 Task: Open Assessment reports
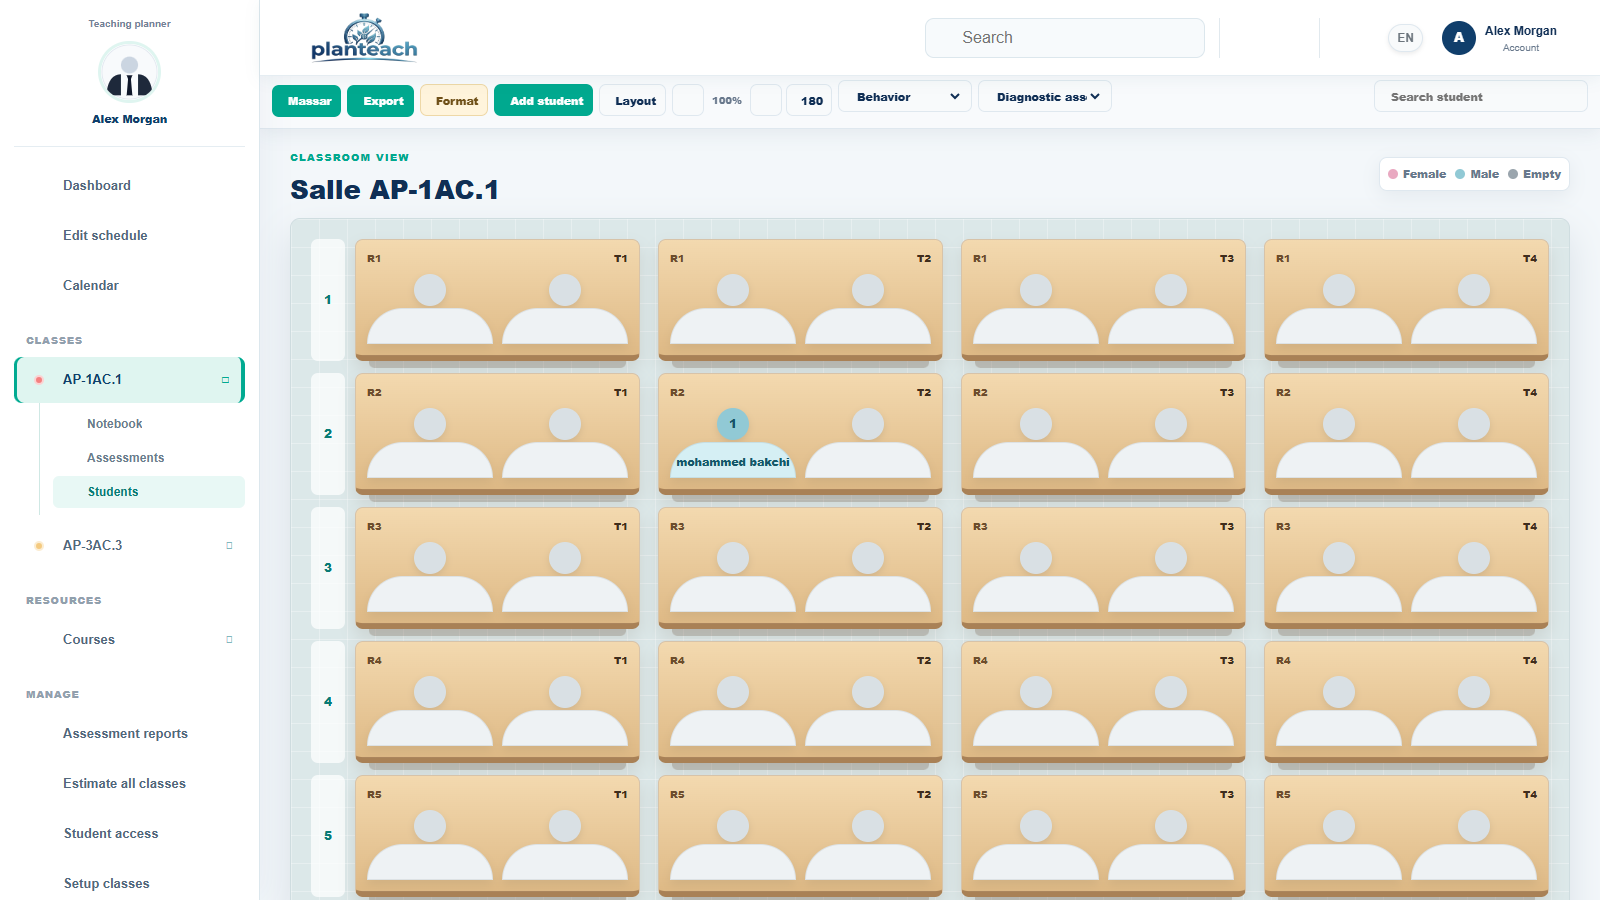click(125, 734)
